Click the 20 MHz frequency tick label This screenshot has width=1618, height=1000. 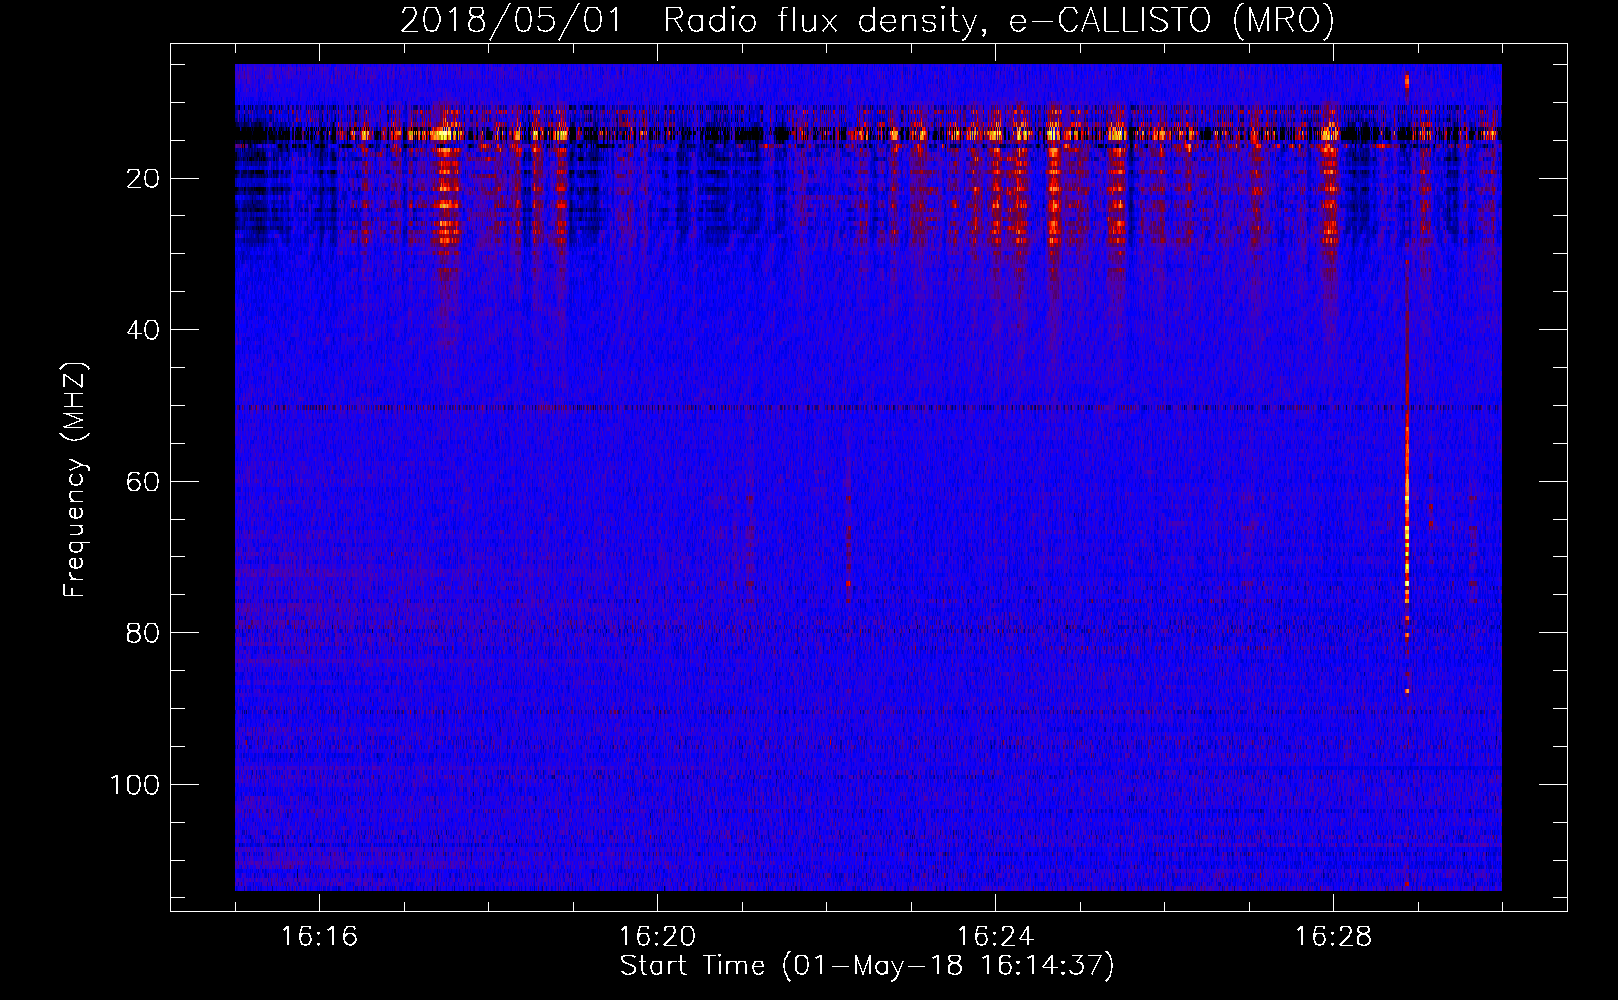[143, 179]
